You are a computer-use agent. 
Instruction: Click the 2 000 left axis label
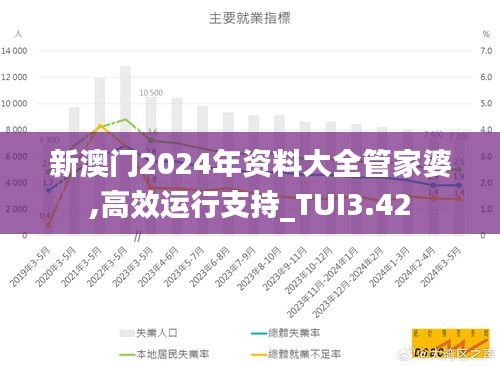coord(16,209)
